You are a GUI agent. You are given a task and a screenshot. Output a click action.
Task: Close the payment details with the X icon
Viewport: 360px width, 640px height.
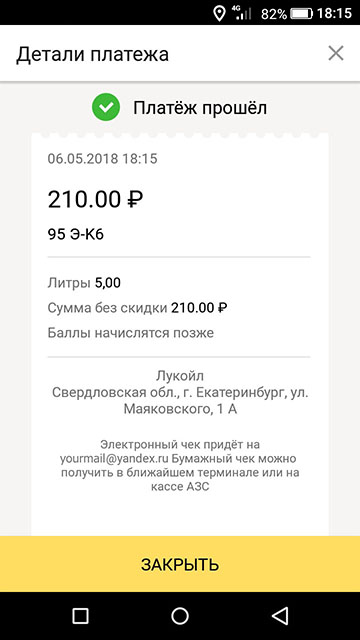[336, 53]
